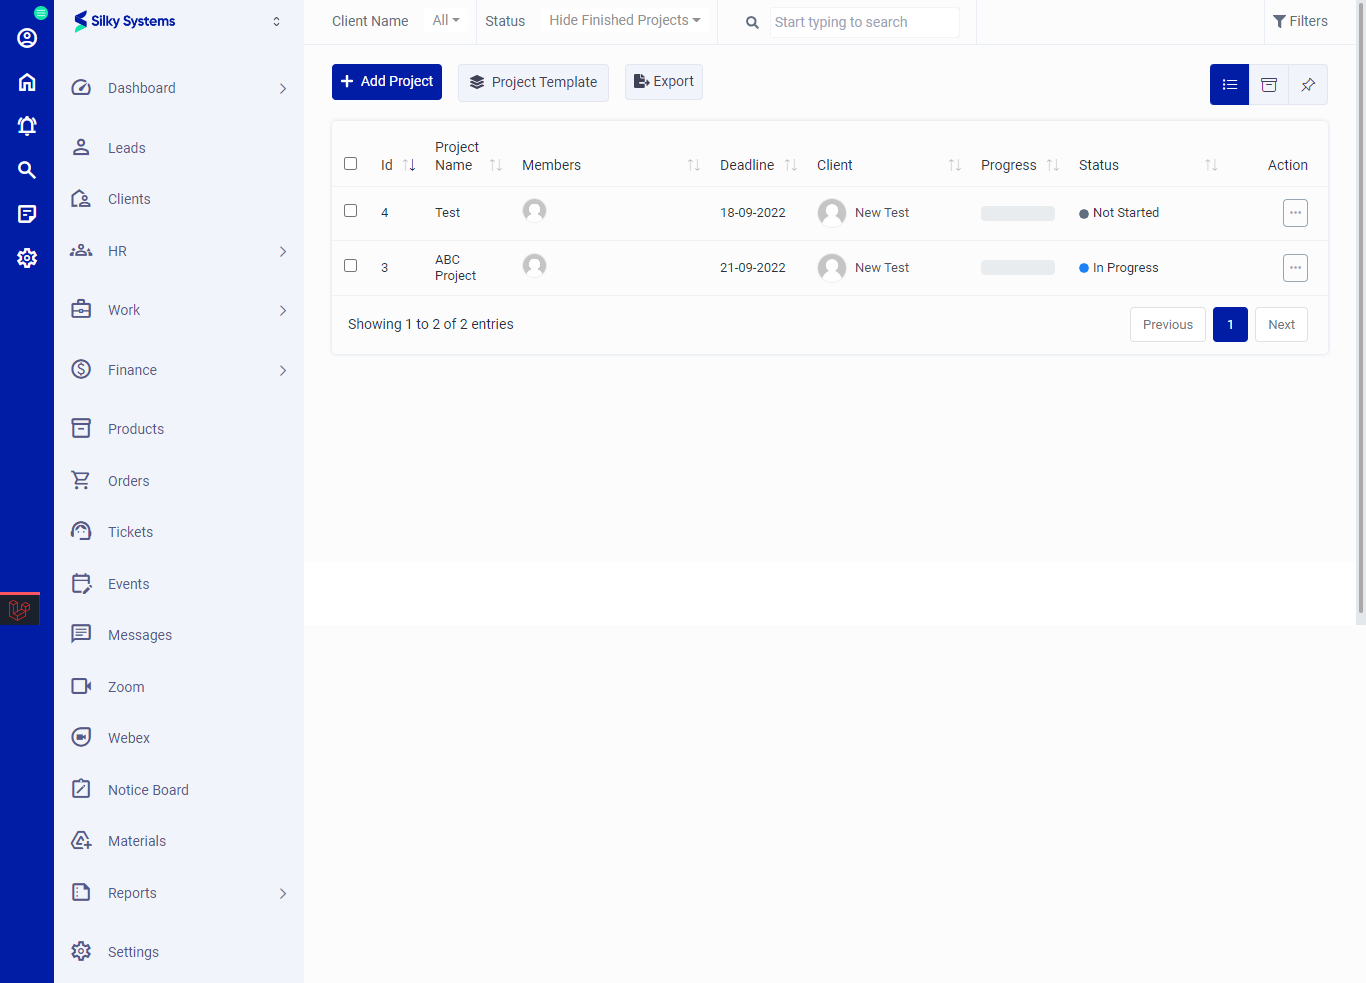The height and width of the screenshot is (983, 1366).
Task: Open the Hide Finished Projects dropdown
Action: [623, 19]
